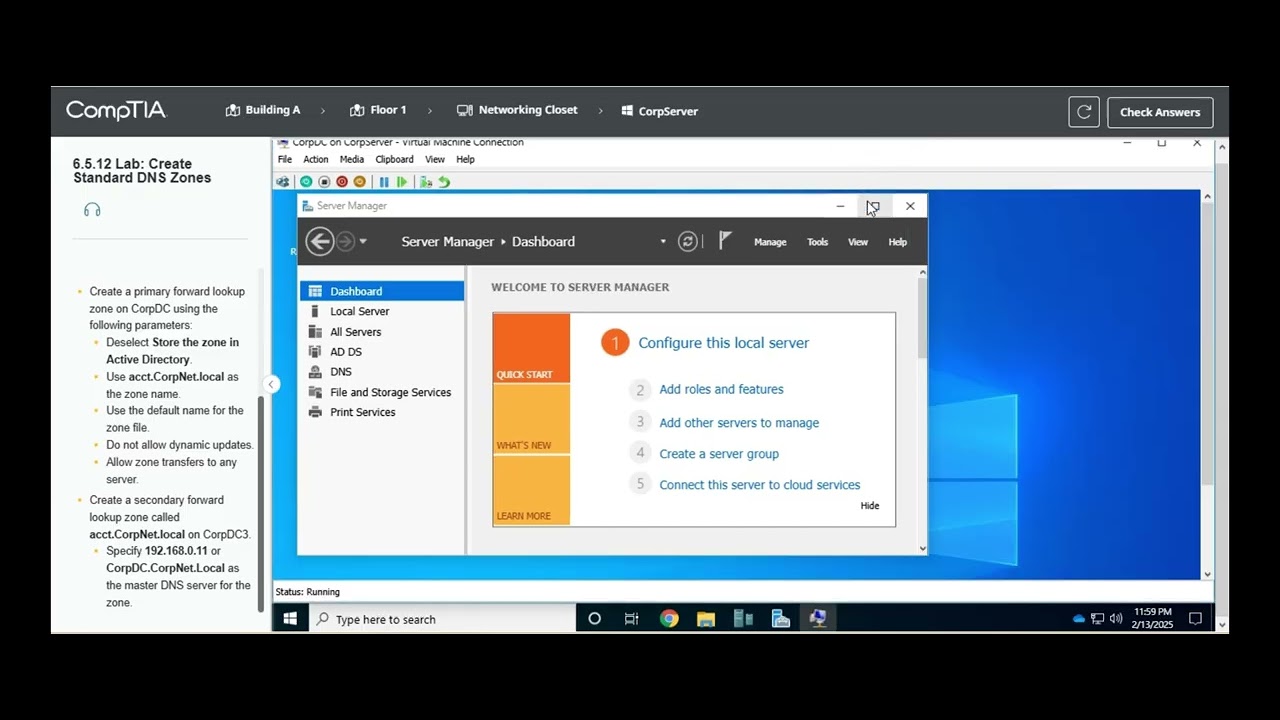Click the CorpServer breadcrumb
The height and width of the screenshot is (720, 1280).
[659, 111]
